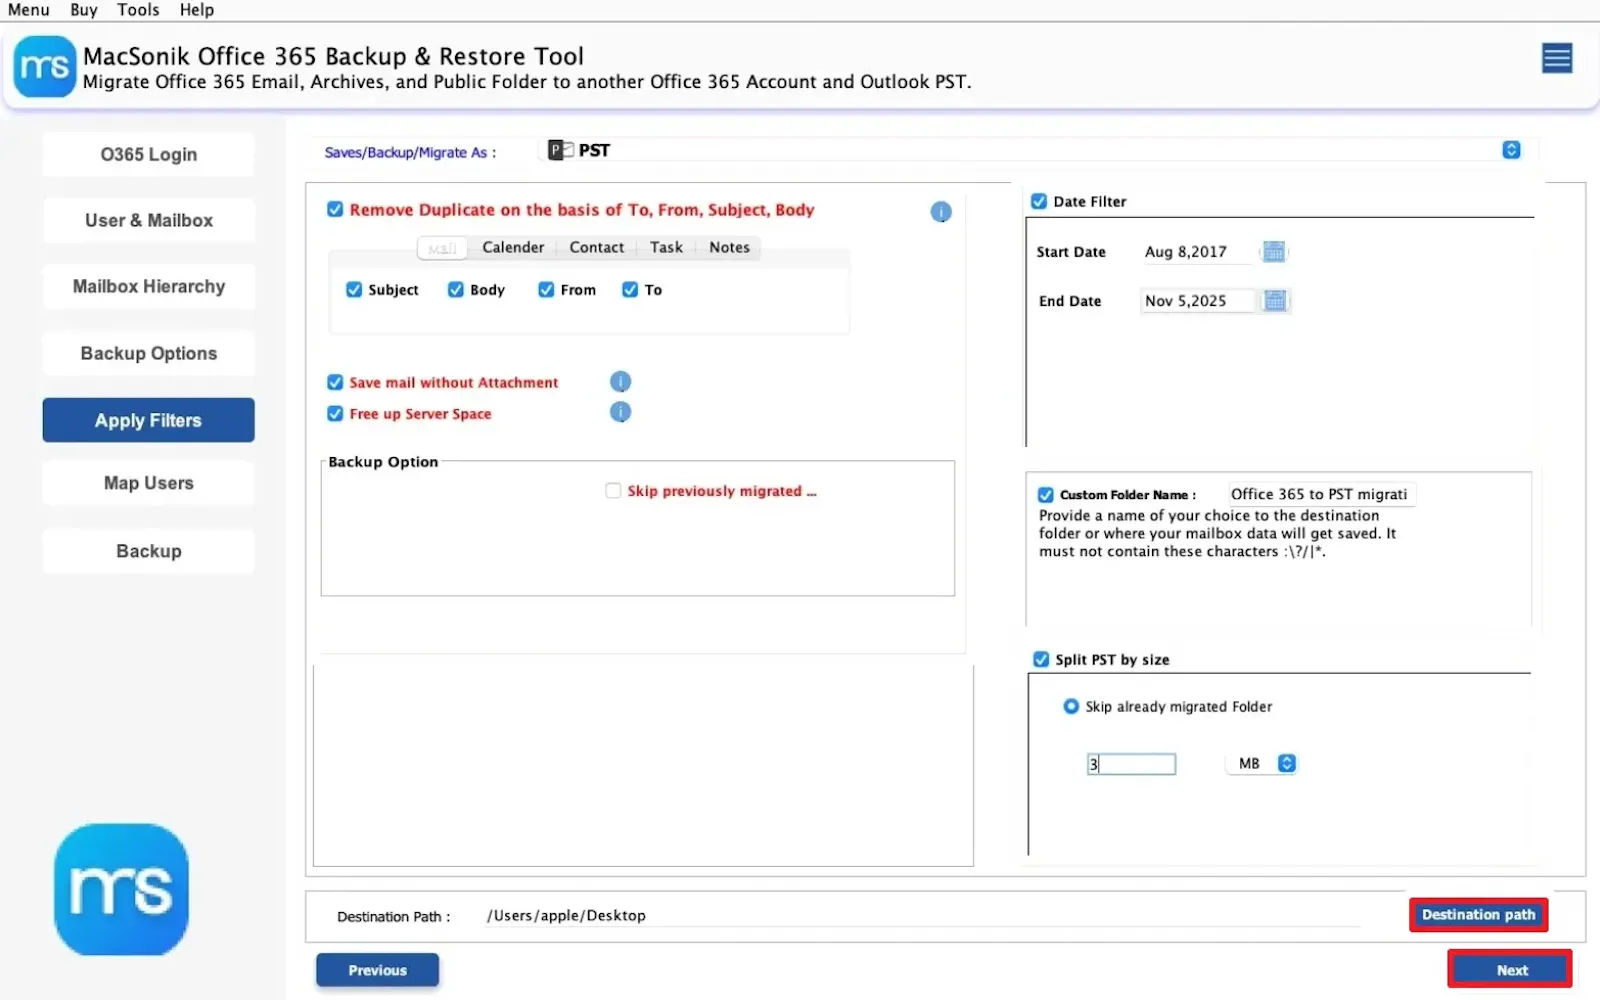Click the Custom Folder Name text field

point(1321,494)
